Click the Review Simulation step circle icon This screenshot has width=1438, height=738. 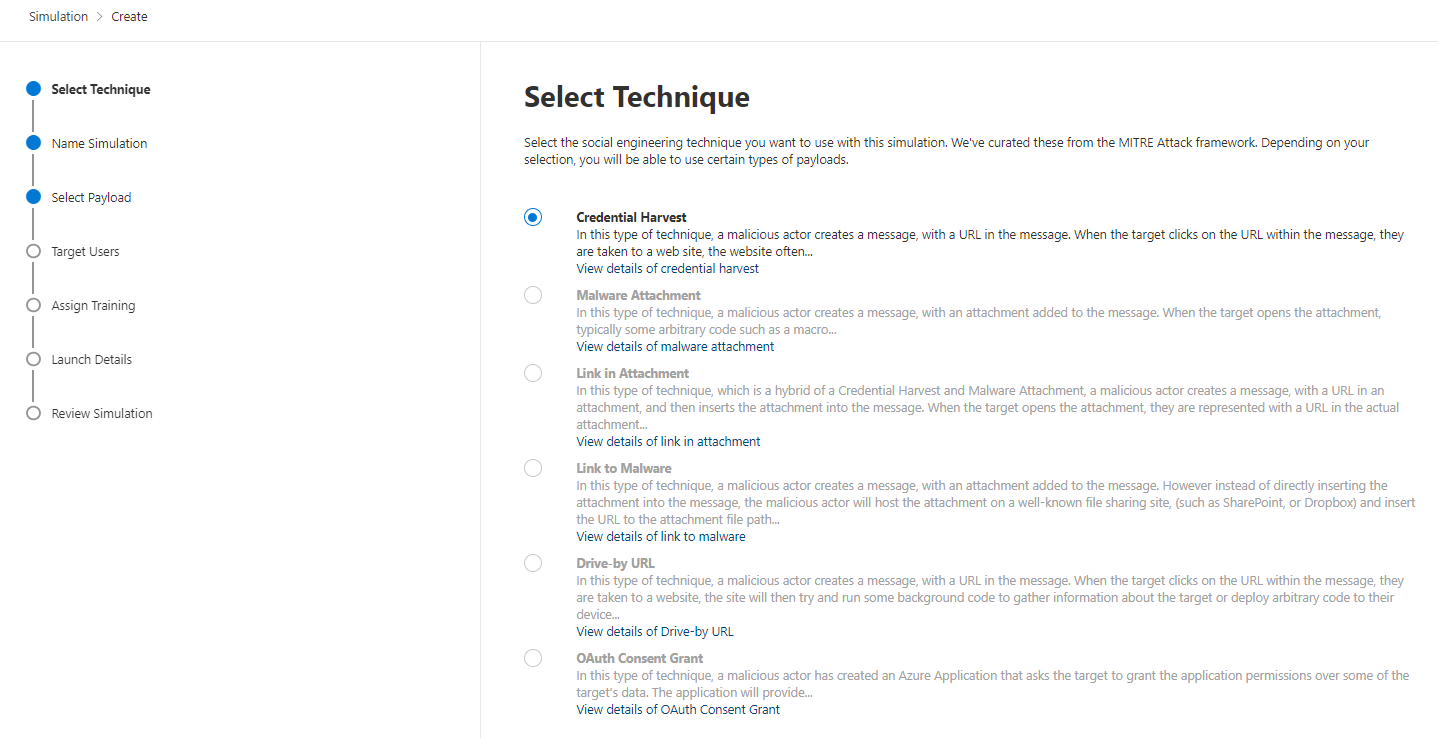click(x=33, y=413)
